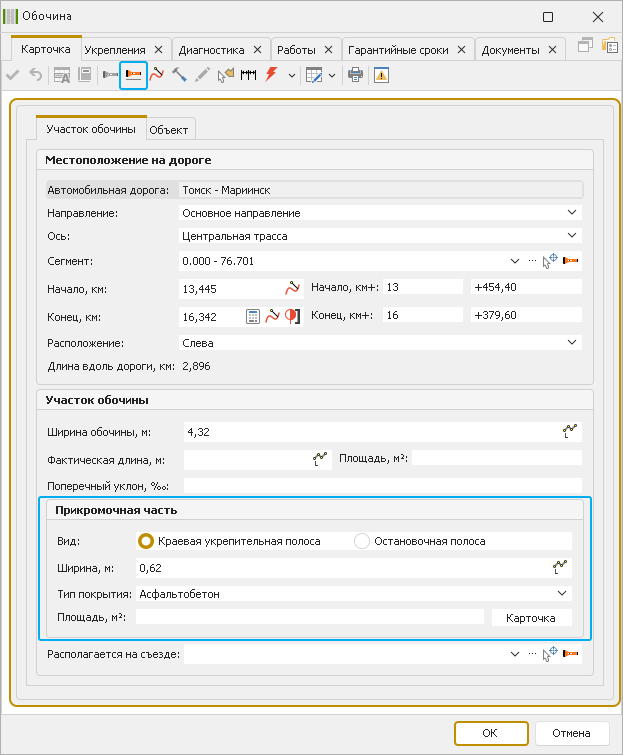The image size is (623, 755).
Task: Click the Поперечный уклон input field
Action: click(368, 485)
